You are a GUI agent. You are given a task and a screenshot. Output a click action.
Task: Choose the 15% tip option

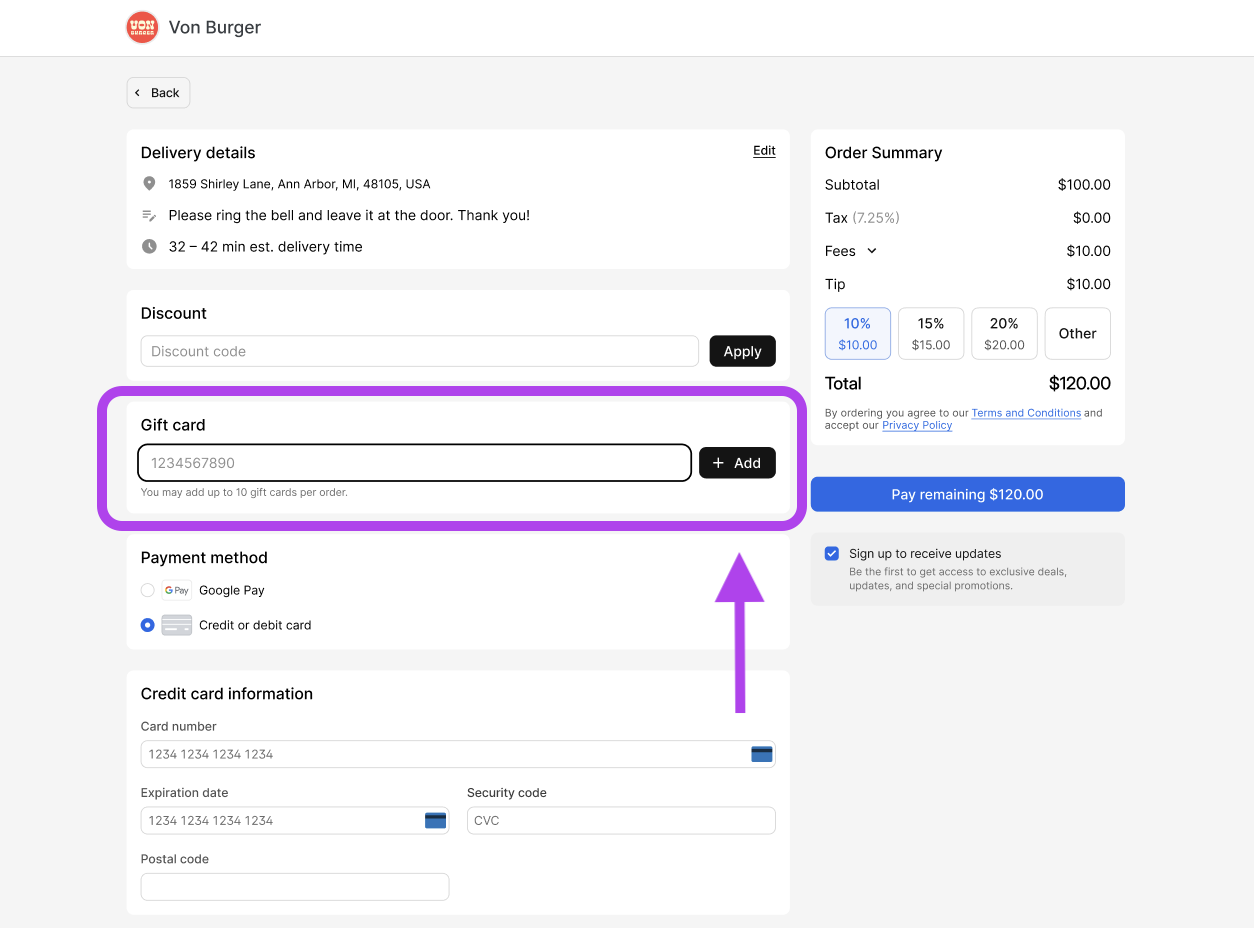point(931,333)
